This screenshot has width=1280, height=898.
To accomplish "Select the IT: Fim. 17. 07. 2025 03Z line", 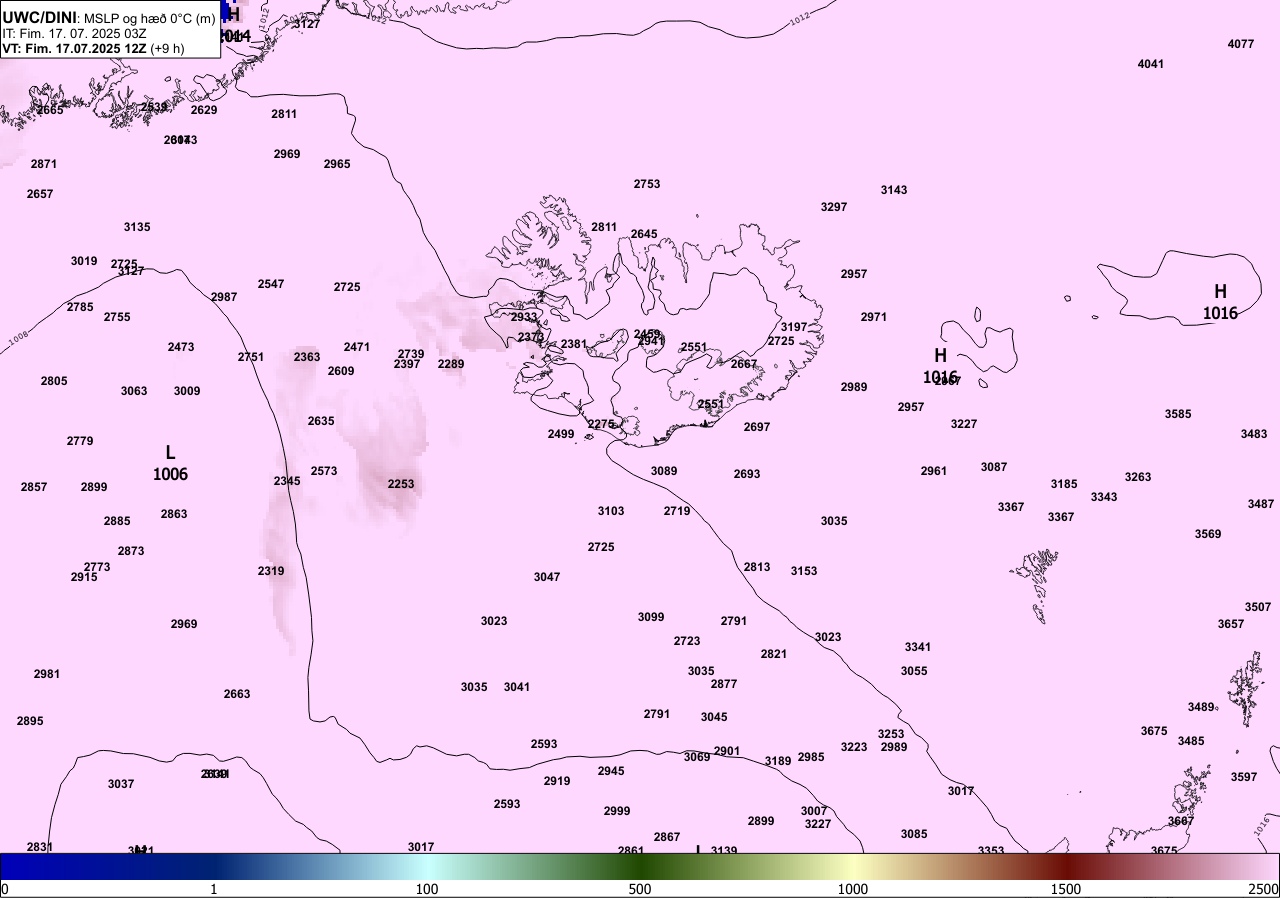I will coord(74,33).
